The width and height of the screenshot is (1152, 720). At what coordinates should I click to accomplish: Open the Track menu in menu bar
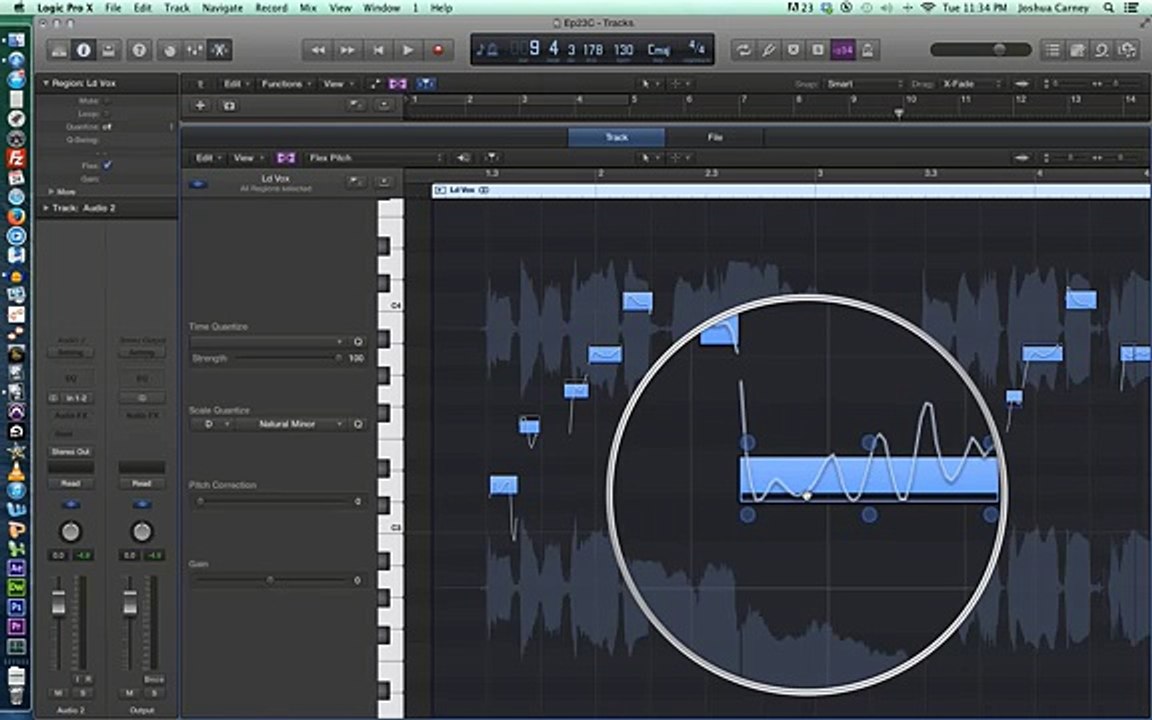[176, 7]
